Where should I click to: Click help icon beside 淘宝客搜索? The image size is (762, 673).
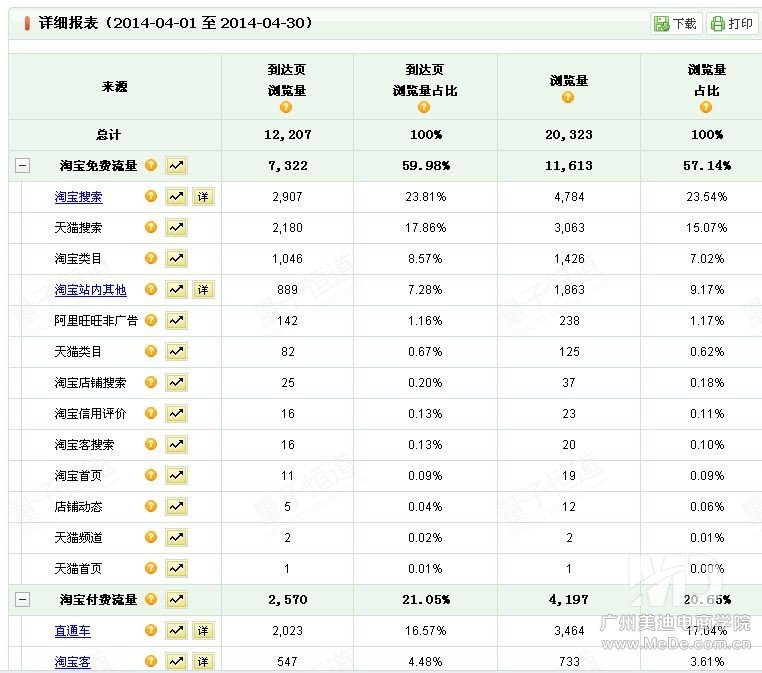(x=151, y=444)
